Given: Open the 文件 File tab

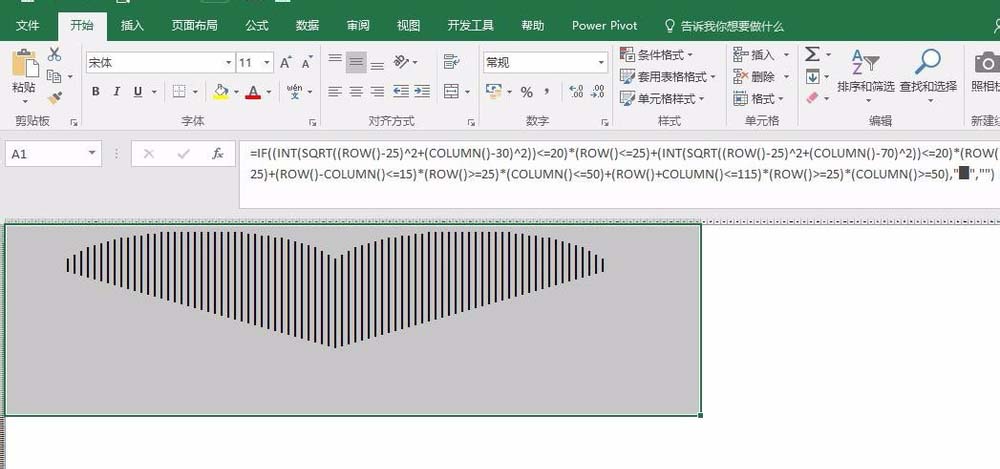Looking at the screenshot, I should click(27, 26).
